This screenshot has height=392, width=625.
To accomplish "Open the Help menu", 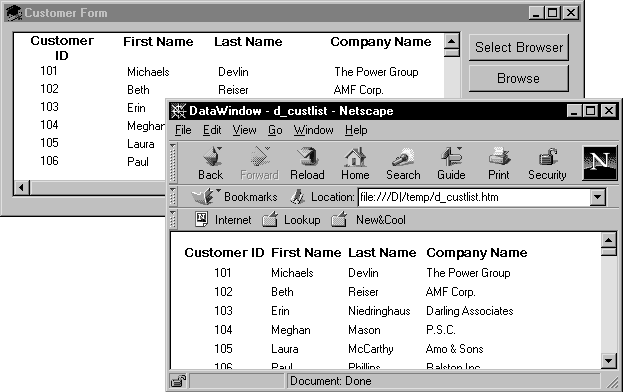I will click(x=356, y=130).
